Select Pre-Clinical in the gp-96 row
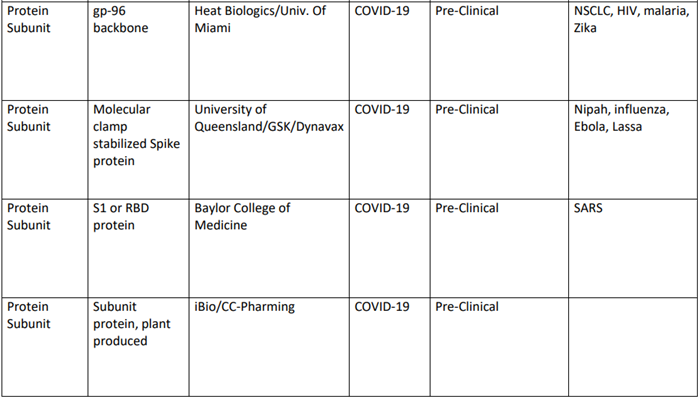Viewport: 700px width, 399px height. tap(467, 11)
